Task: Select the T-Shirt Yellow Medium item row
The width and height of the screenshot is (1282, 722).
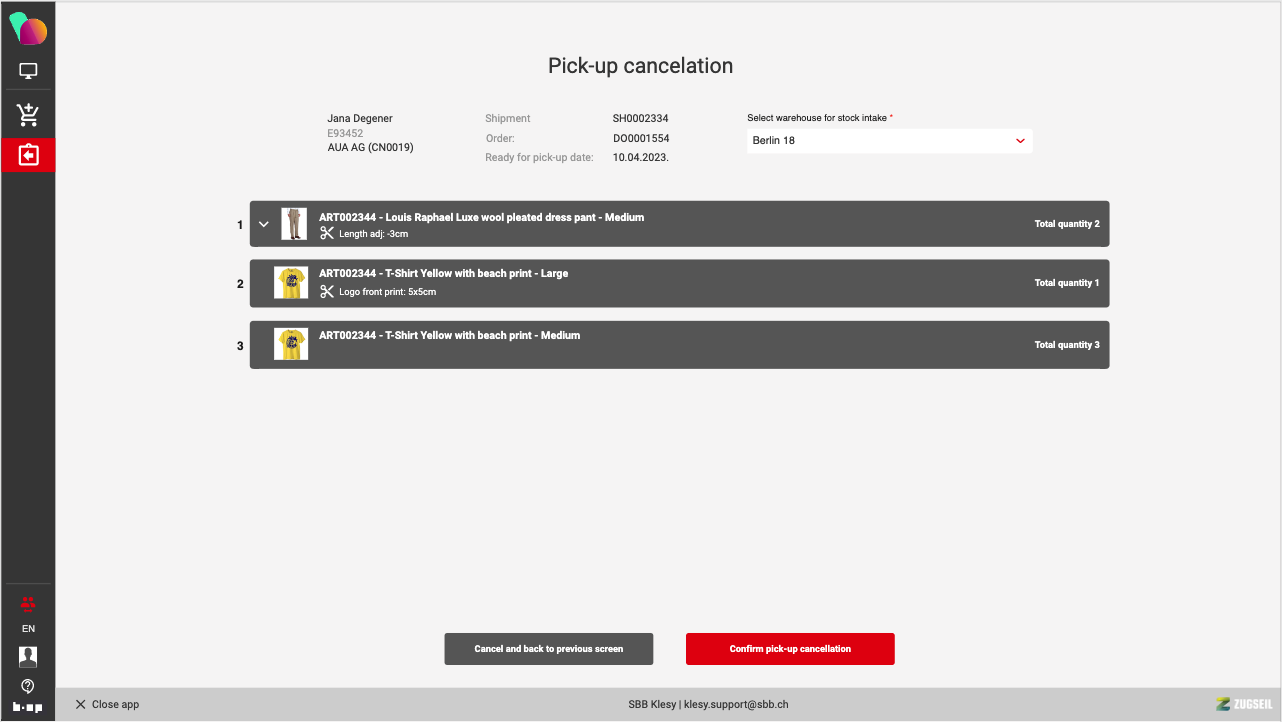Action: pyautogui.click(x=678, y=345)
